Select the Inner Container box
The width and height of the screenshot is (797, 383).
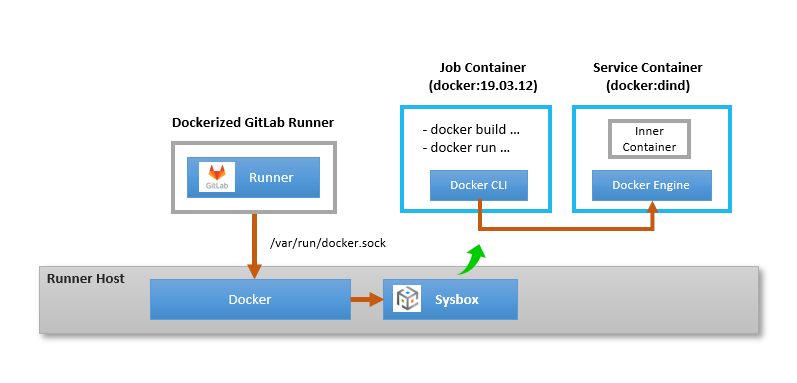click(649, 139)
